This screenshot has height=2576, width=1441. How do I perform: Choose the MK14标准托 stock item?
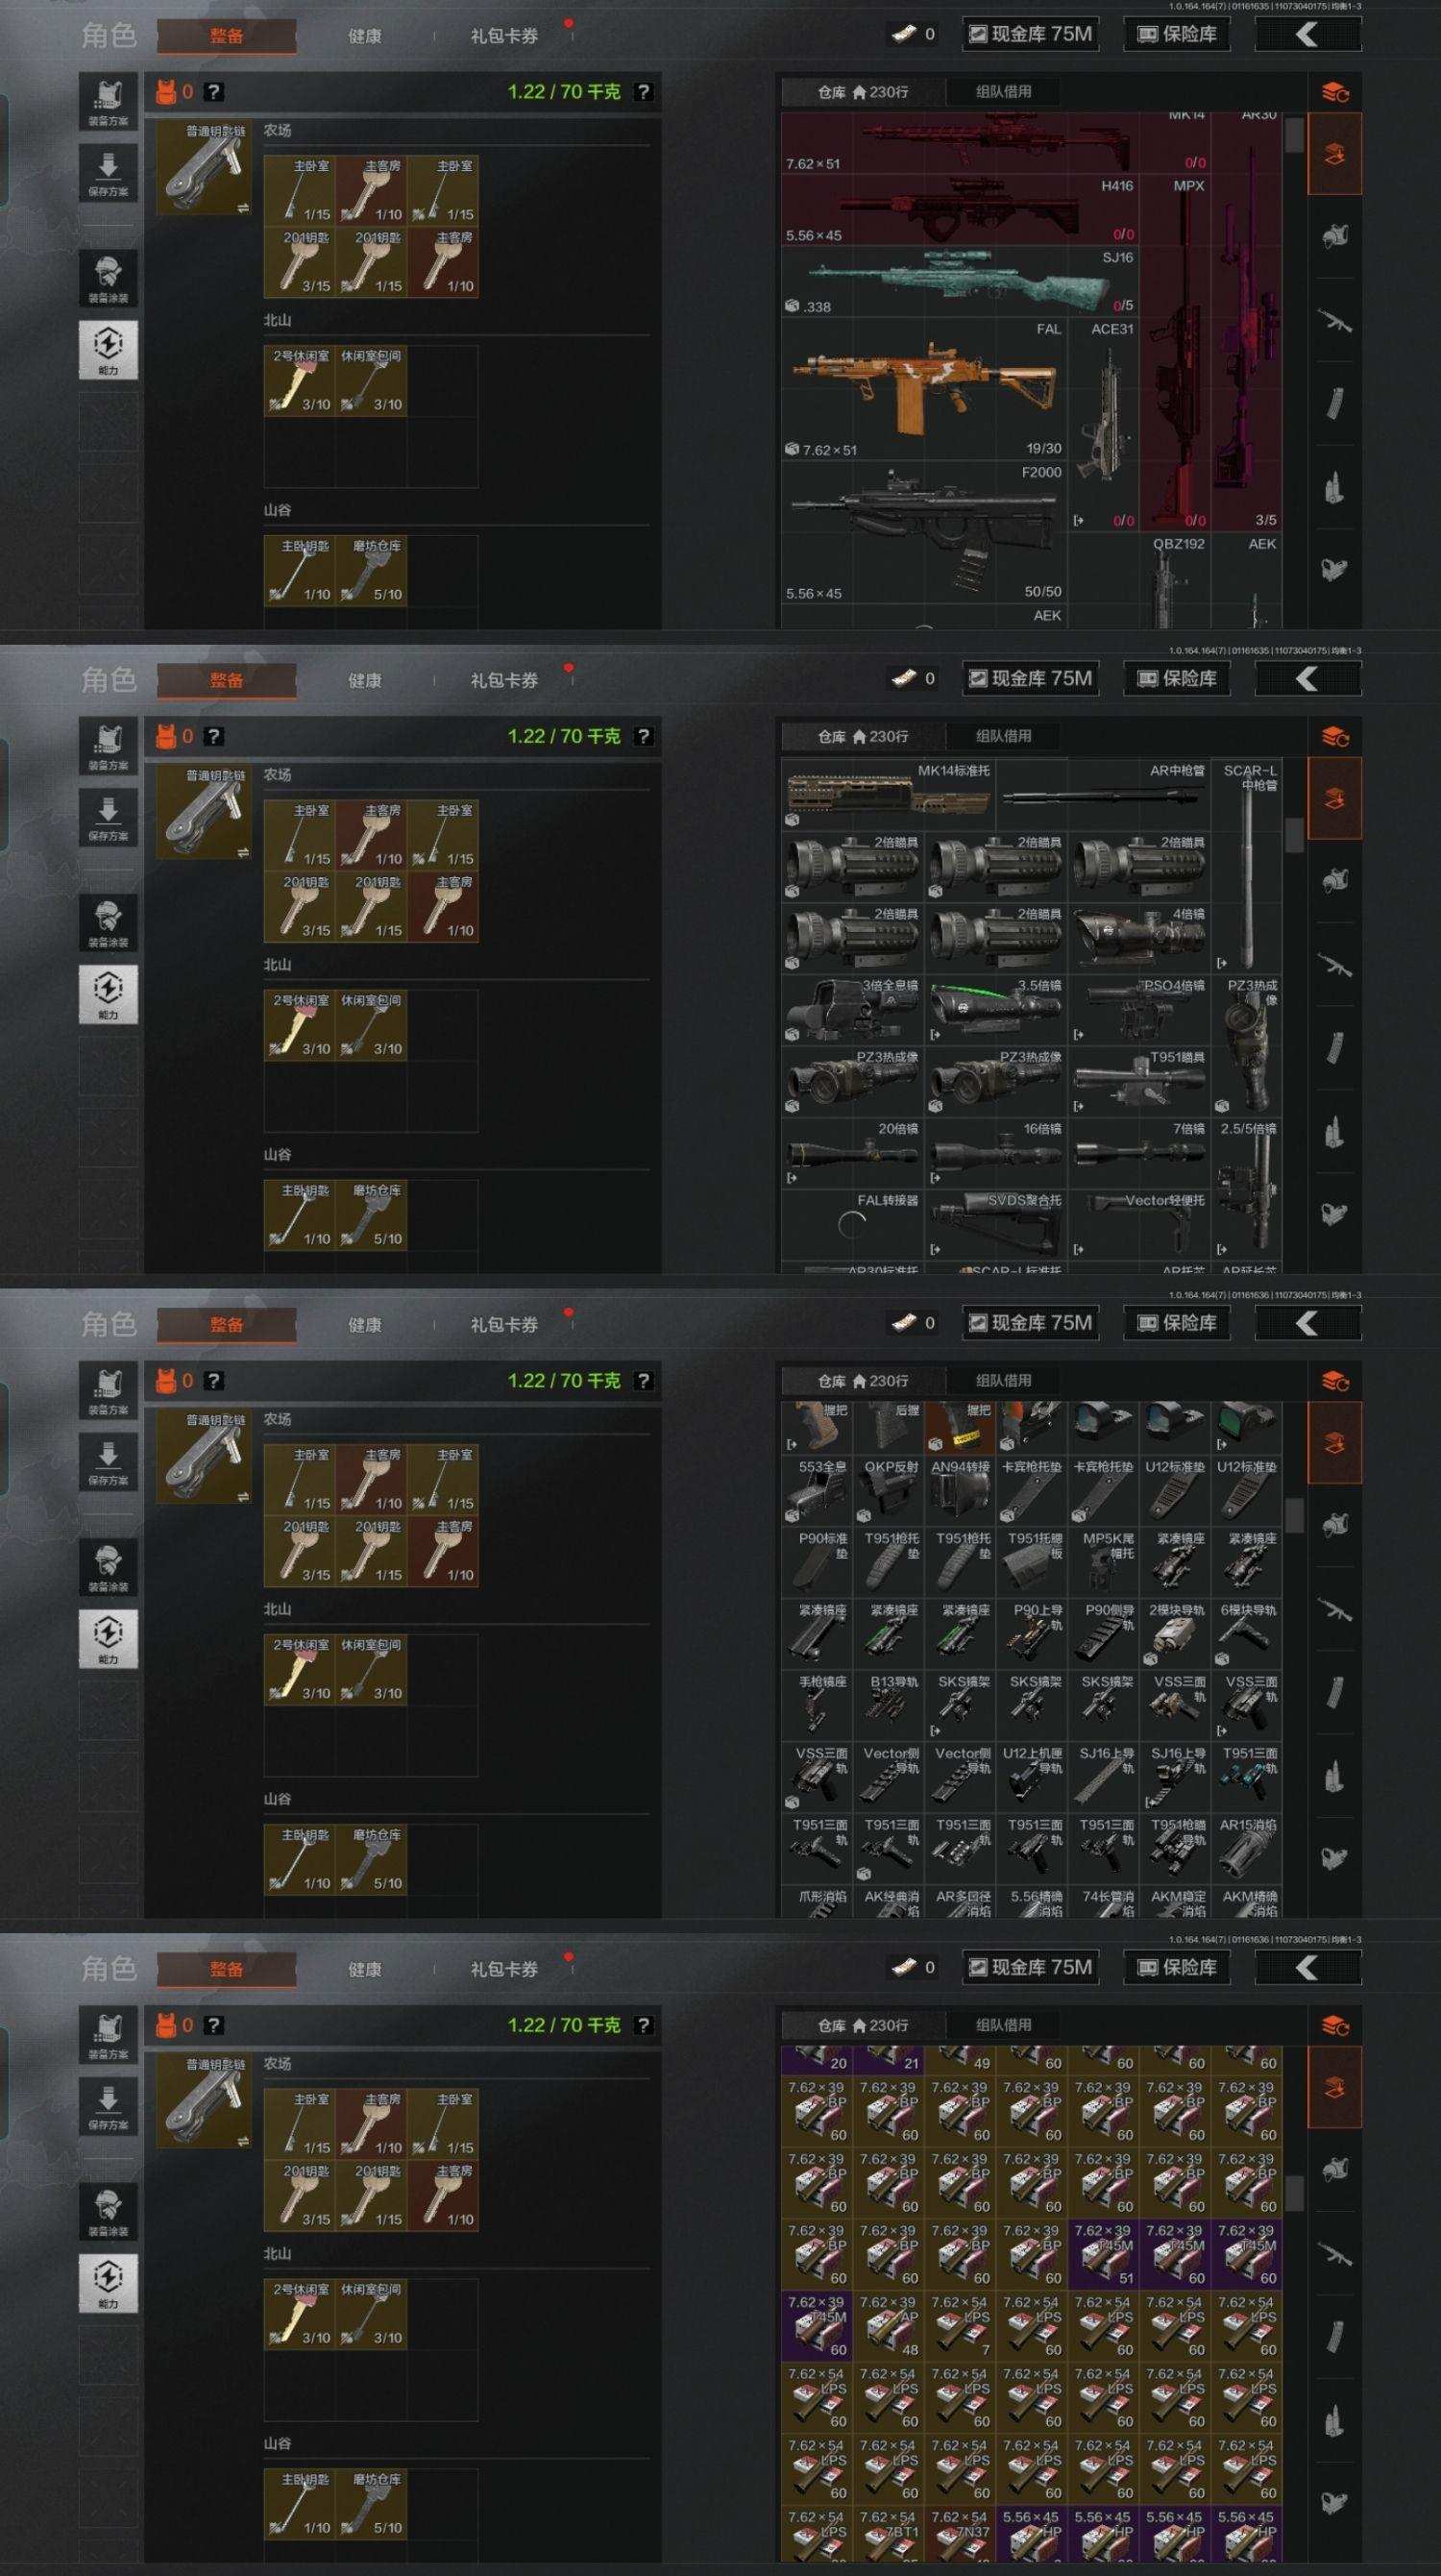(x=888, y=795)
